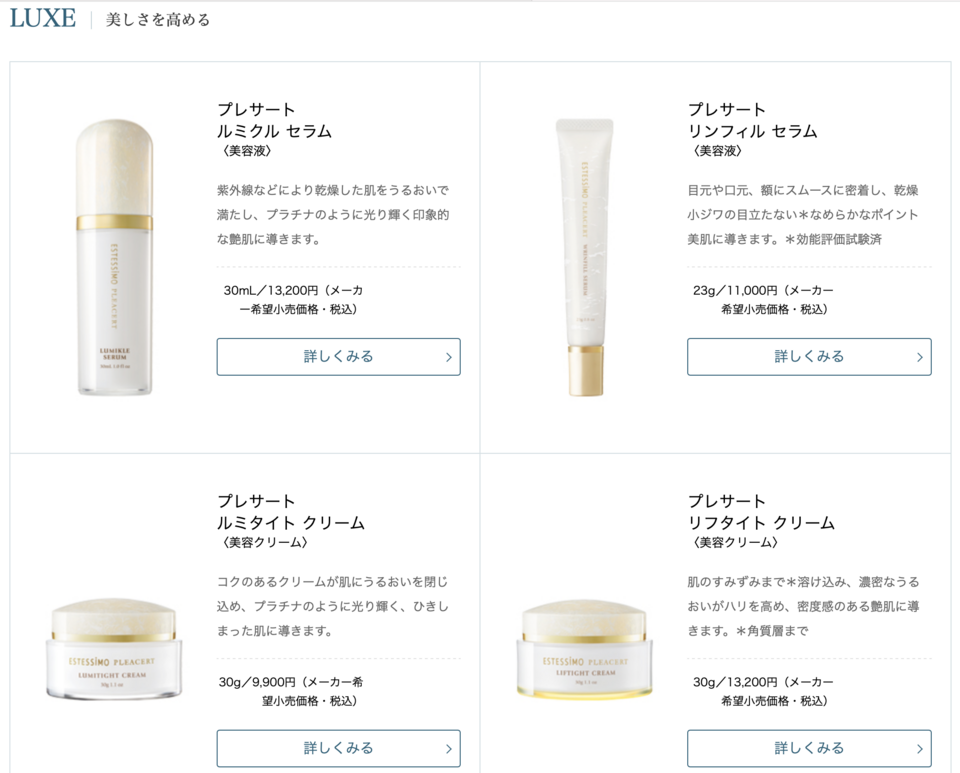This screenshot has width=960, height=773.
Task: Click the Lumitight Cream jar image
Action: click(114, 649)
